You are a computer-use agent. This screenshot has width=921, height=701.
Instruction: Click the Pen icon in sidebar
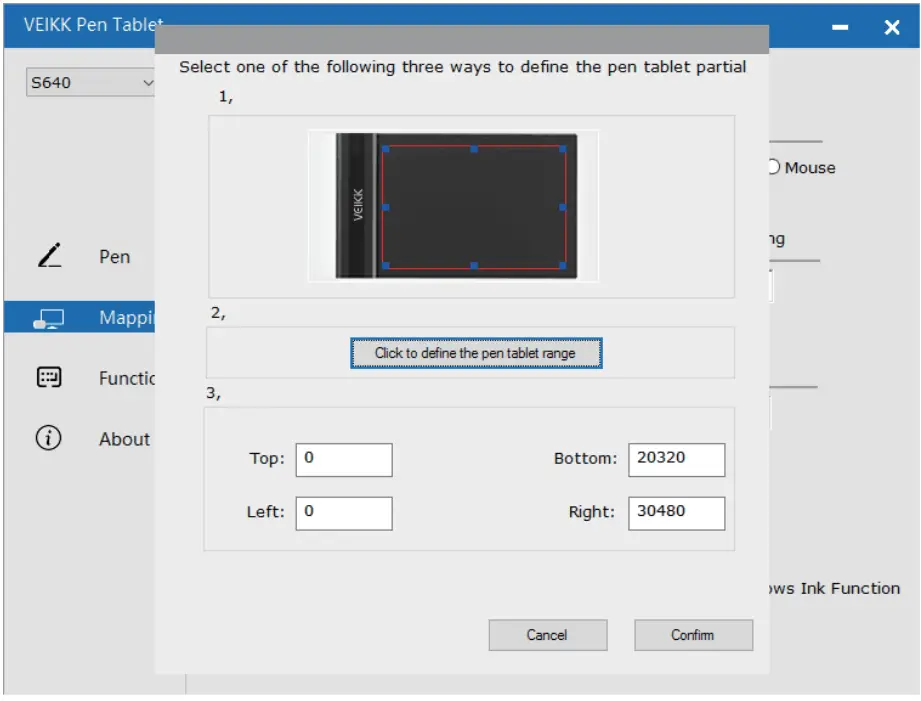(50, 256)
